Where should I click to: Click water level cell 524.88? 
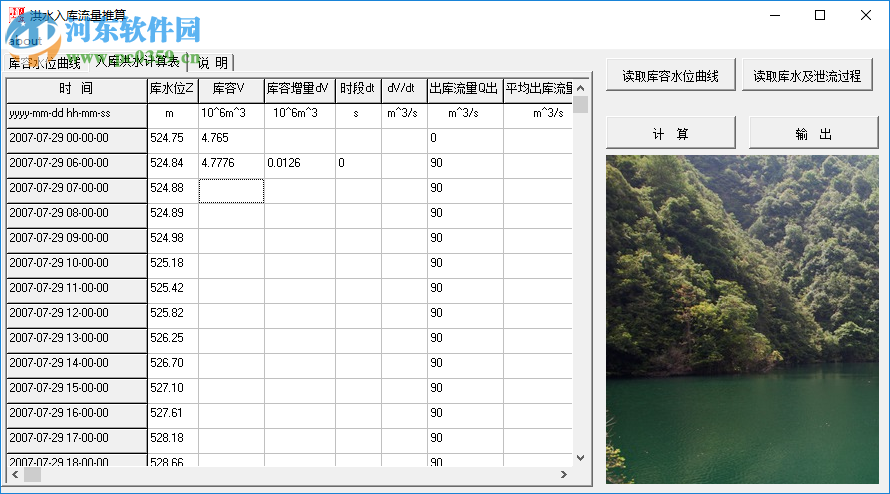tap(173, 190)
